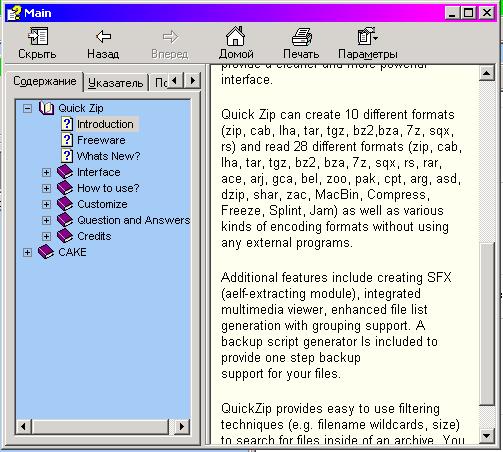Click the text 'support for your files.'
Viewport: 503px width, 452px height.
pos(281,373)
